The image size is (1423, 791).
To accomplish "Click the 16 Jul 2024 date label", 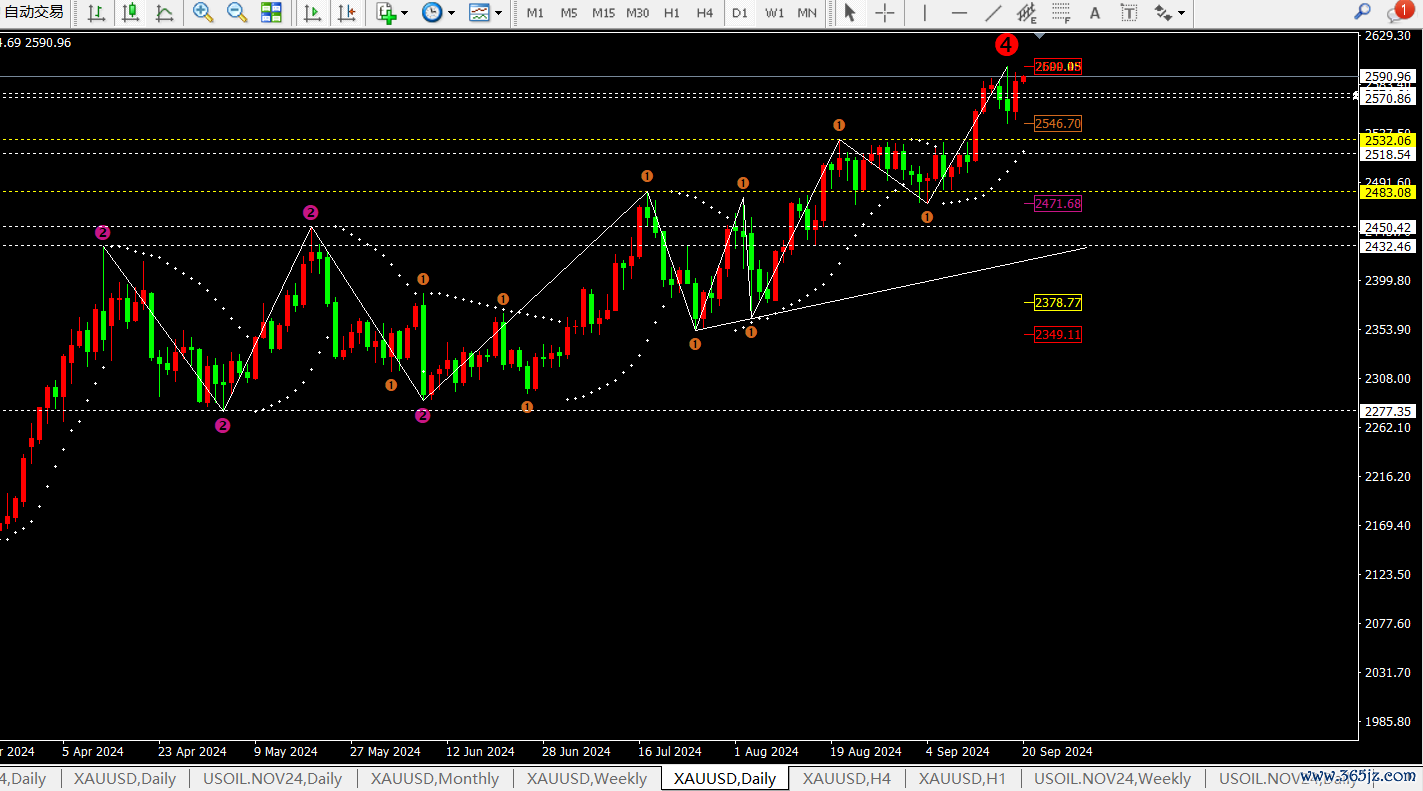I will point(670,751).
